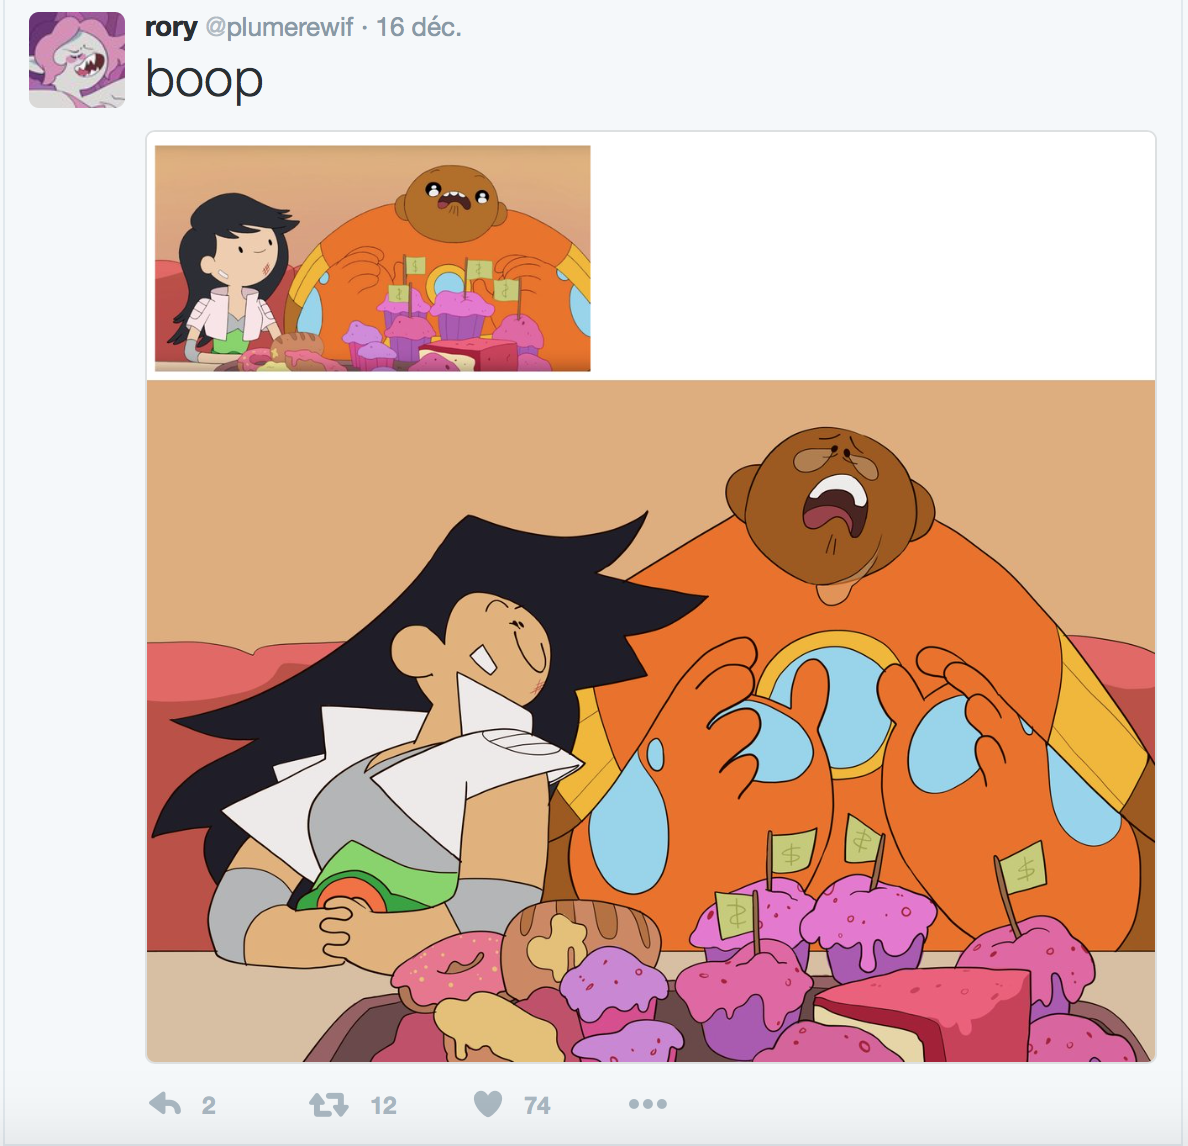The height and width of the screenshot is (1146, 1188).
Task: Enlarge the large fan art drawing
Action: 651,720
